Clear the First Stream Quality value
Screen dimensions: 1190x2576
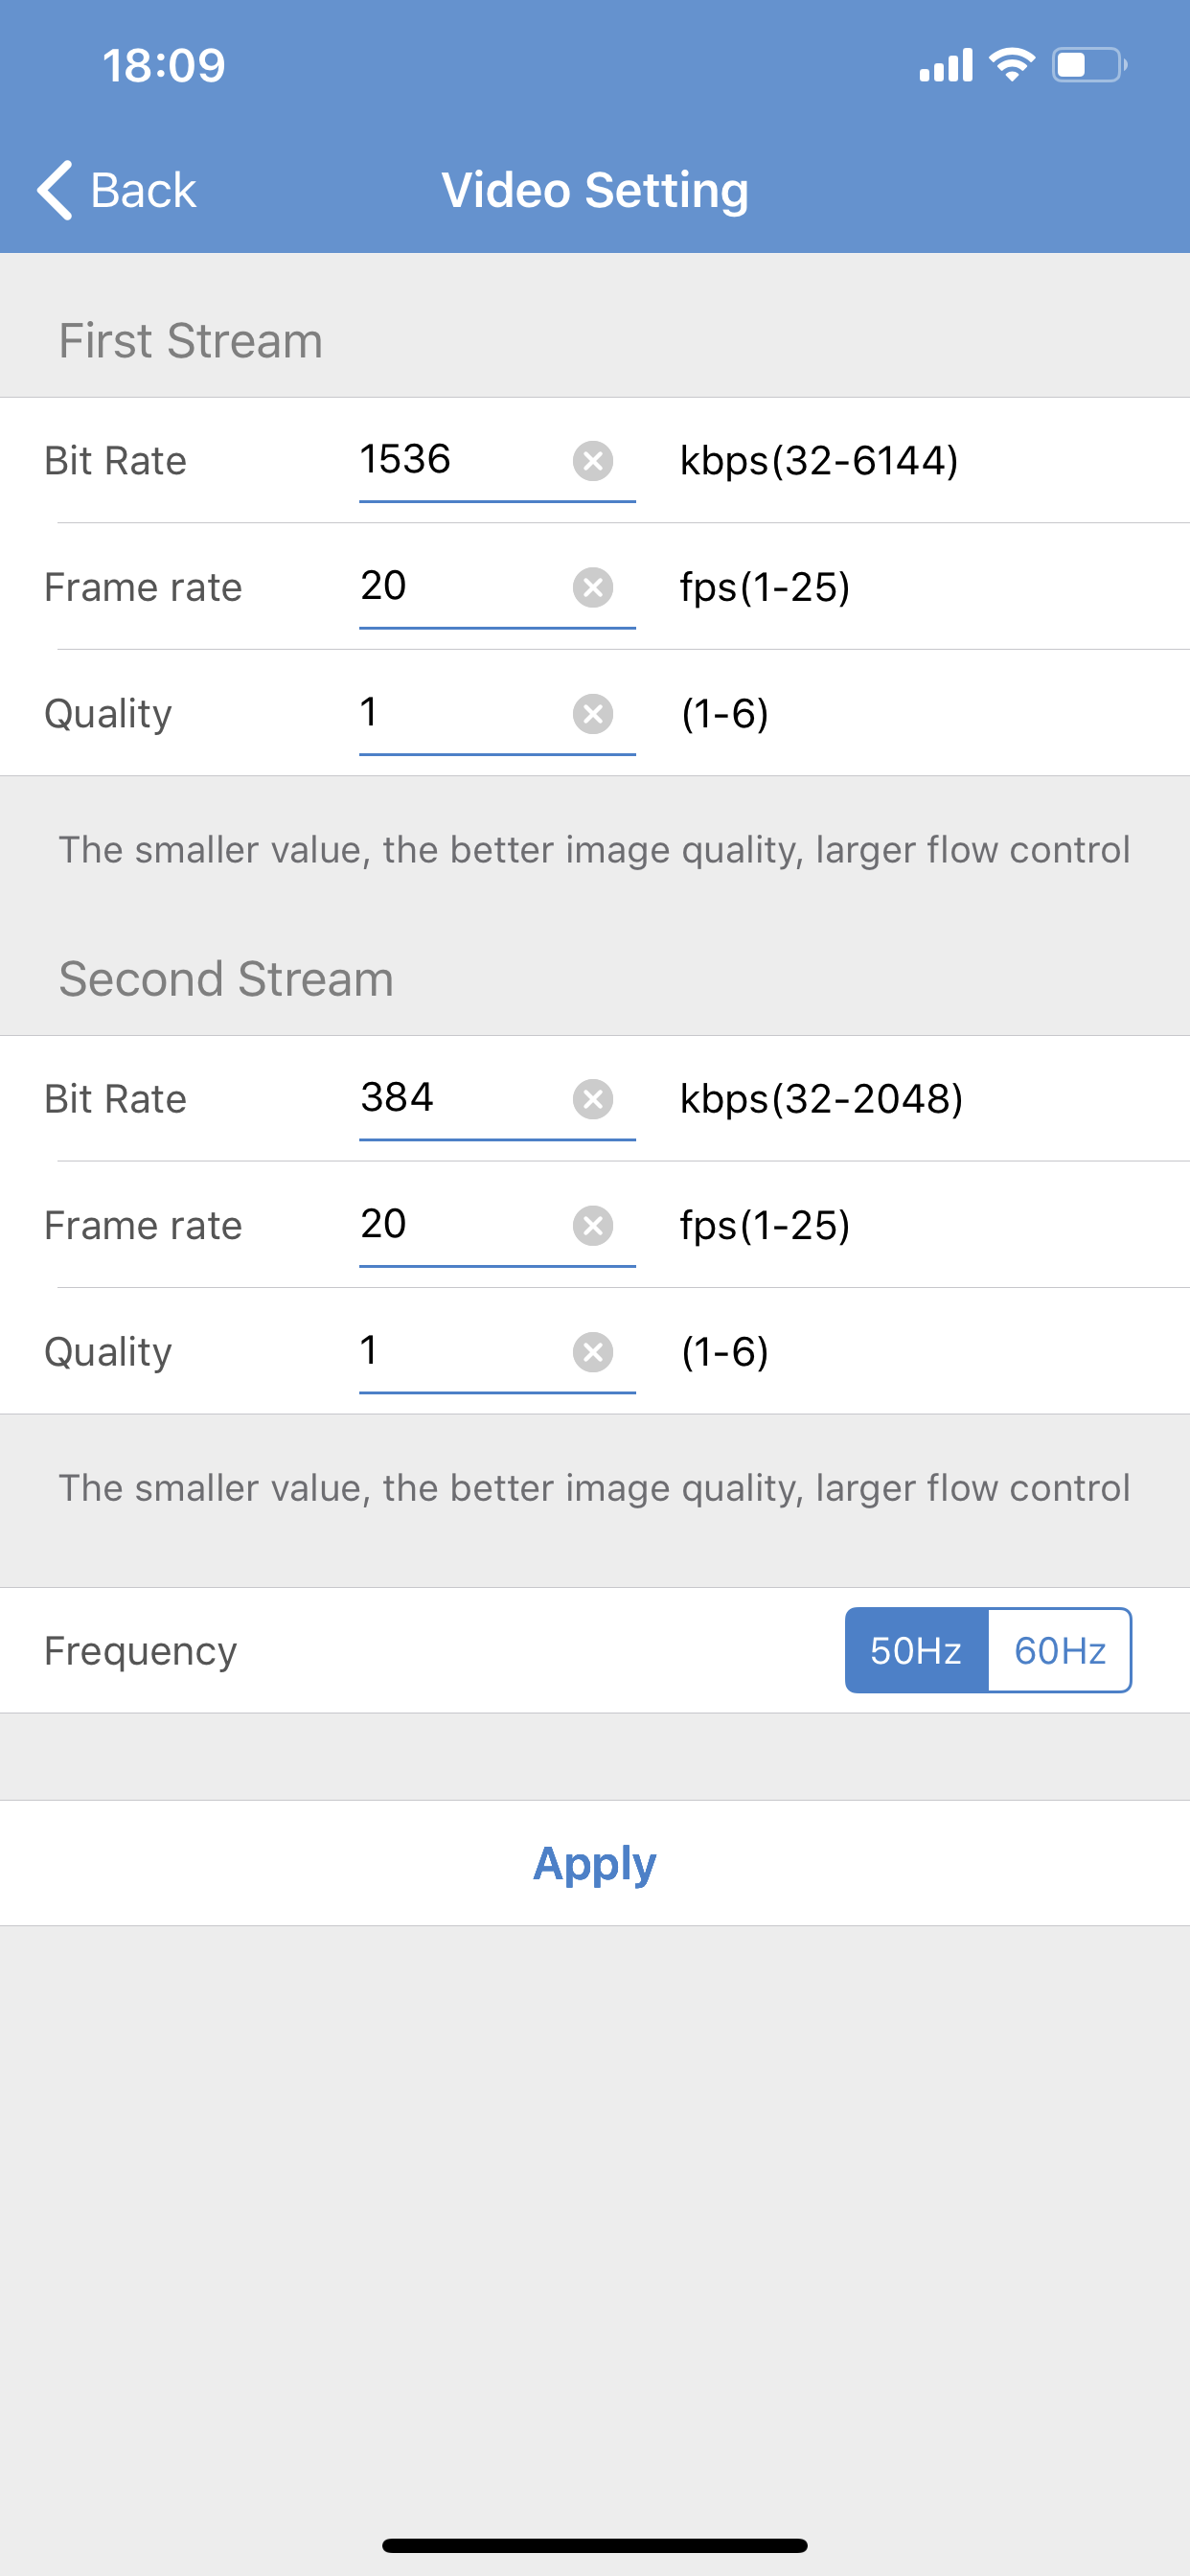pos(593,714)
